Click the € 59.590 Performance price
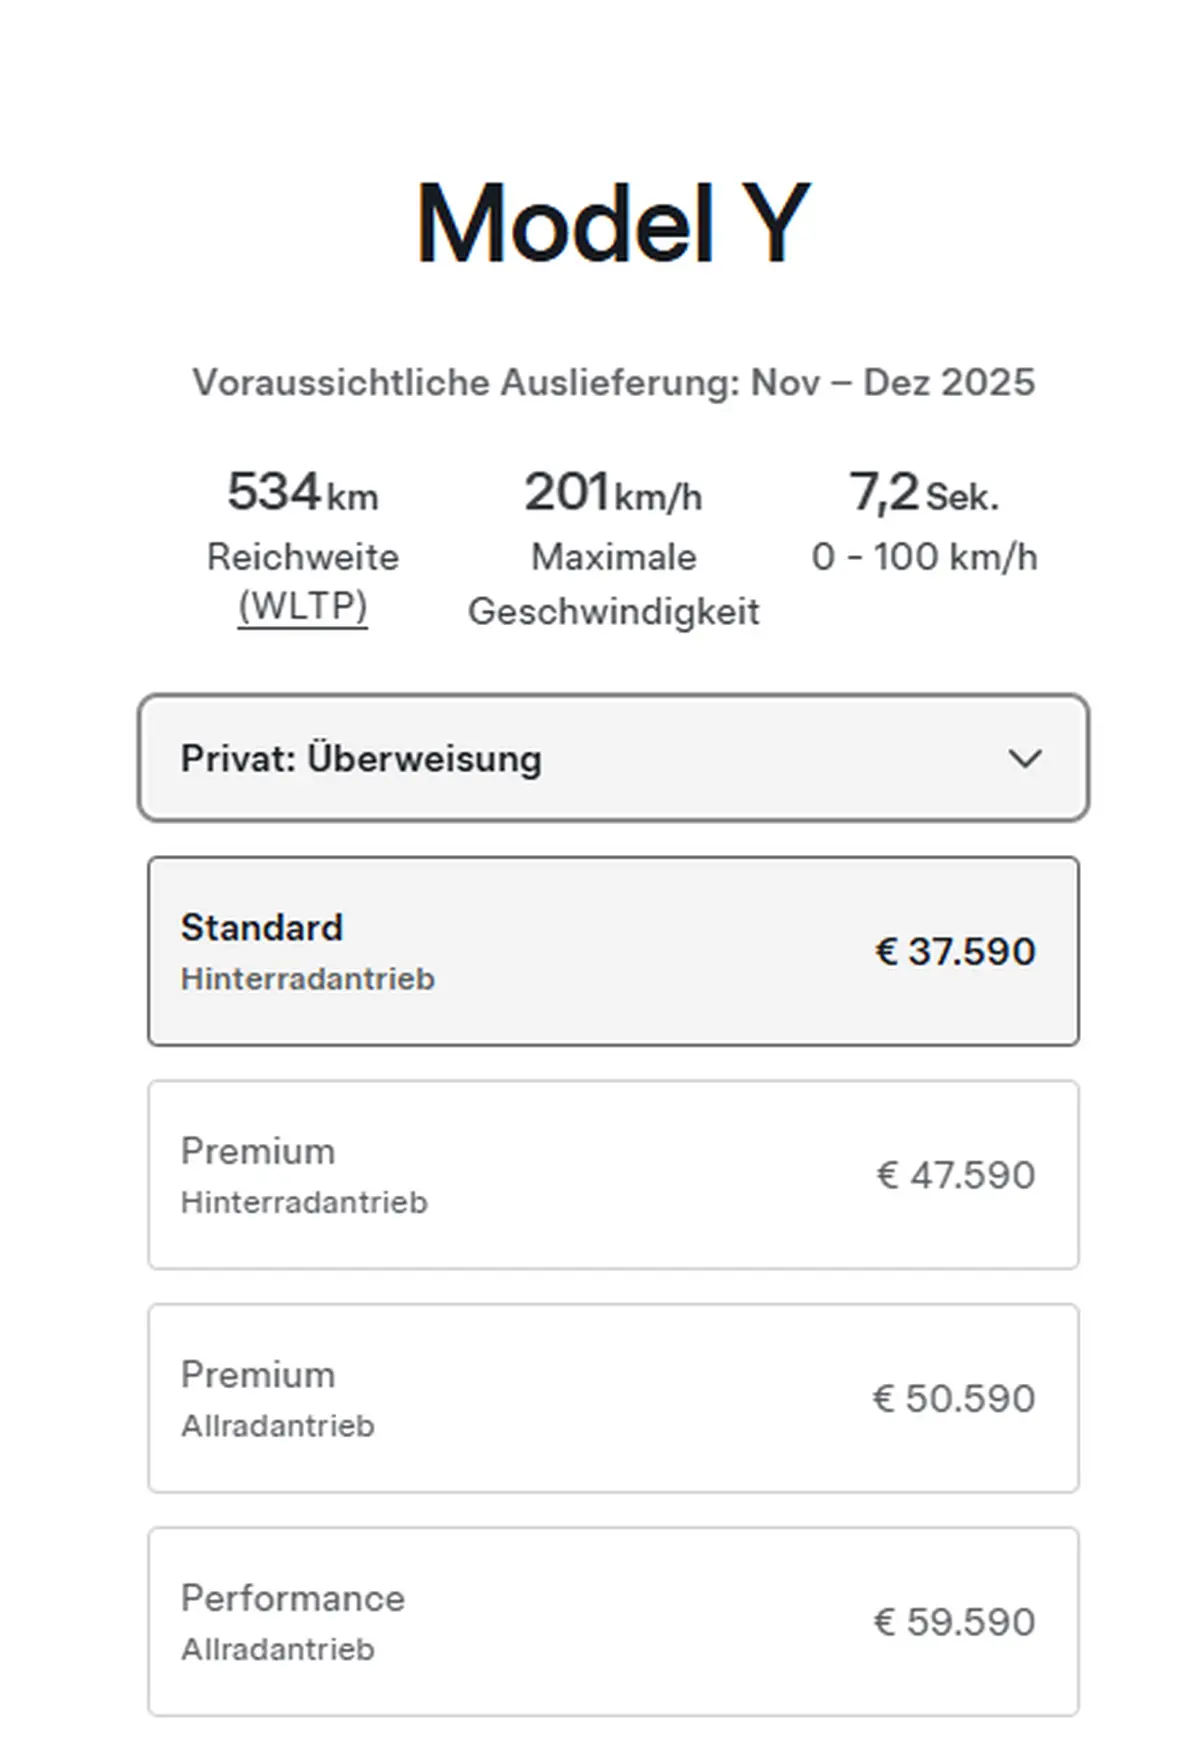Viewport: 1200px width, 1739px height. pyautogui.click(x=954, y=1621)
